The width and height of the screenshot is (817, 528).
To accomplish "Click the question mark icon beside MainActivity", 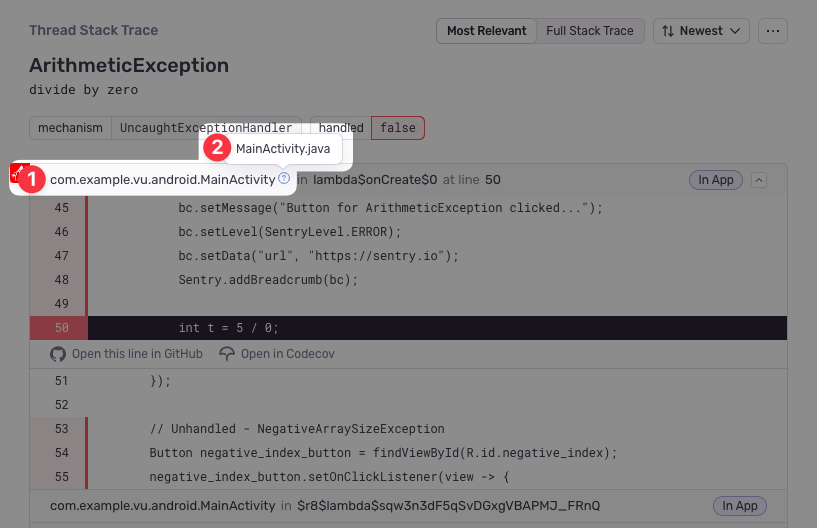I will coord(284,179).
